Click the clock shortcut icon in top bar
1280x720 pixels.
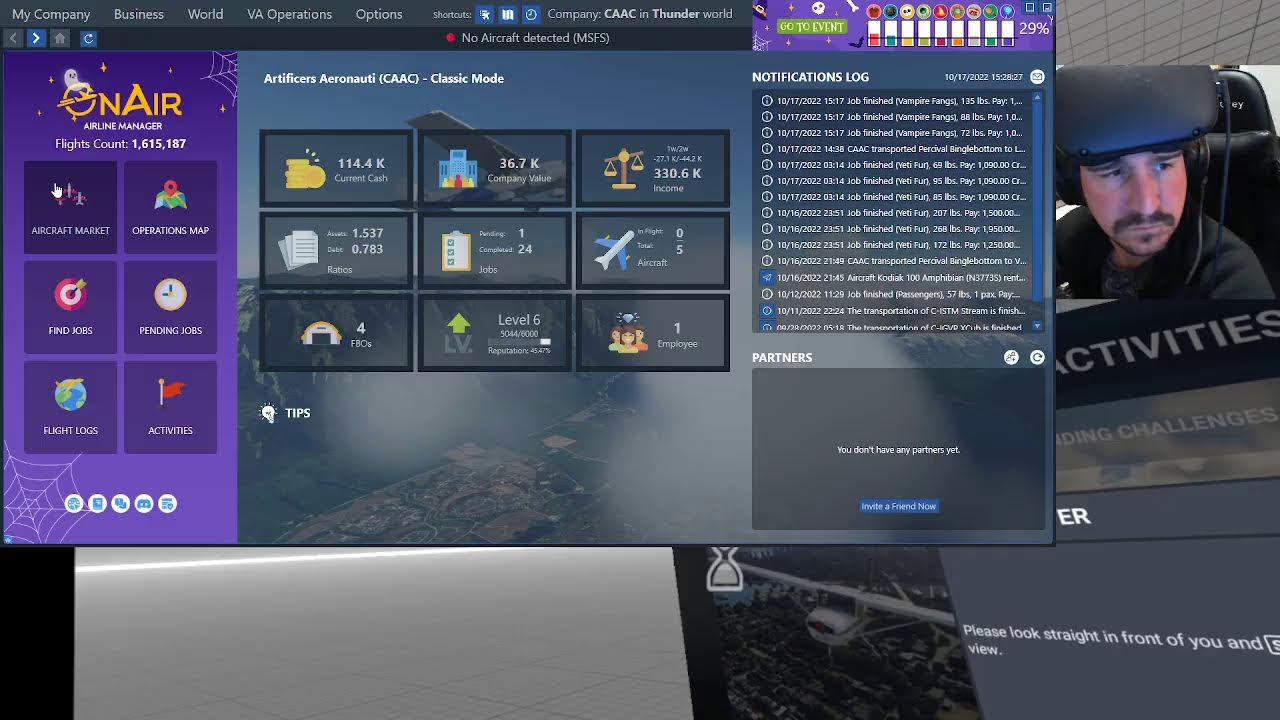pos(531,15)
